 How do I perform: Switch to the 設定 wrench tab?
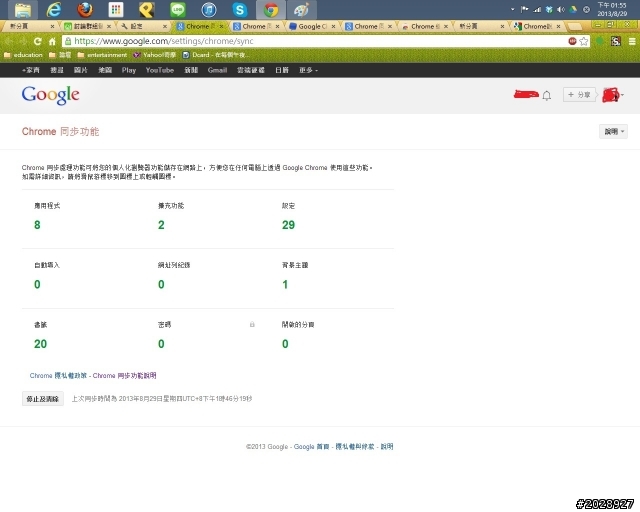[x=143, y=26]
